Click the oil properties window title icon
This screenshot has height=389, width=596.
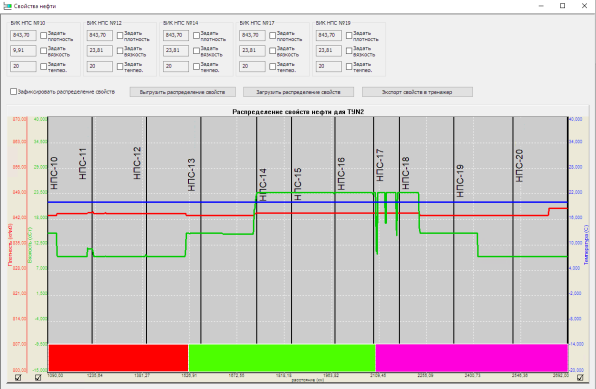7,6
